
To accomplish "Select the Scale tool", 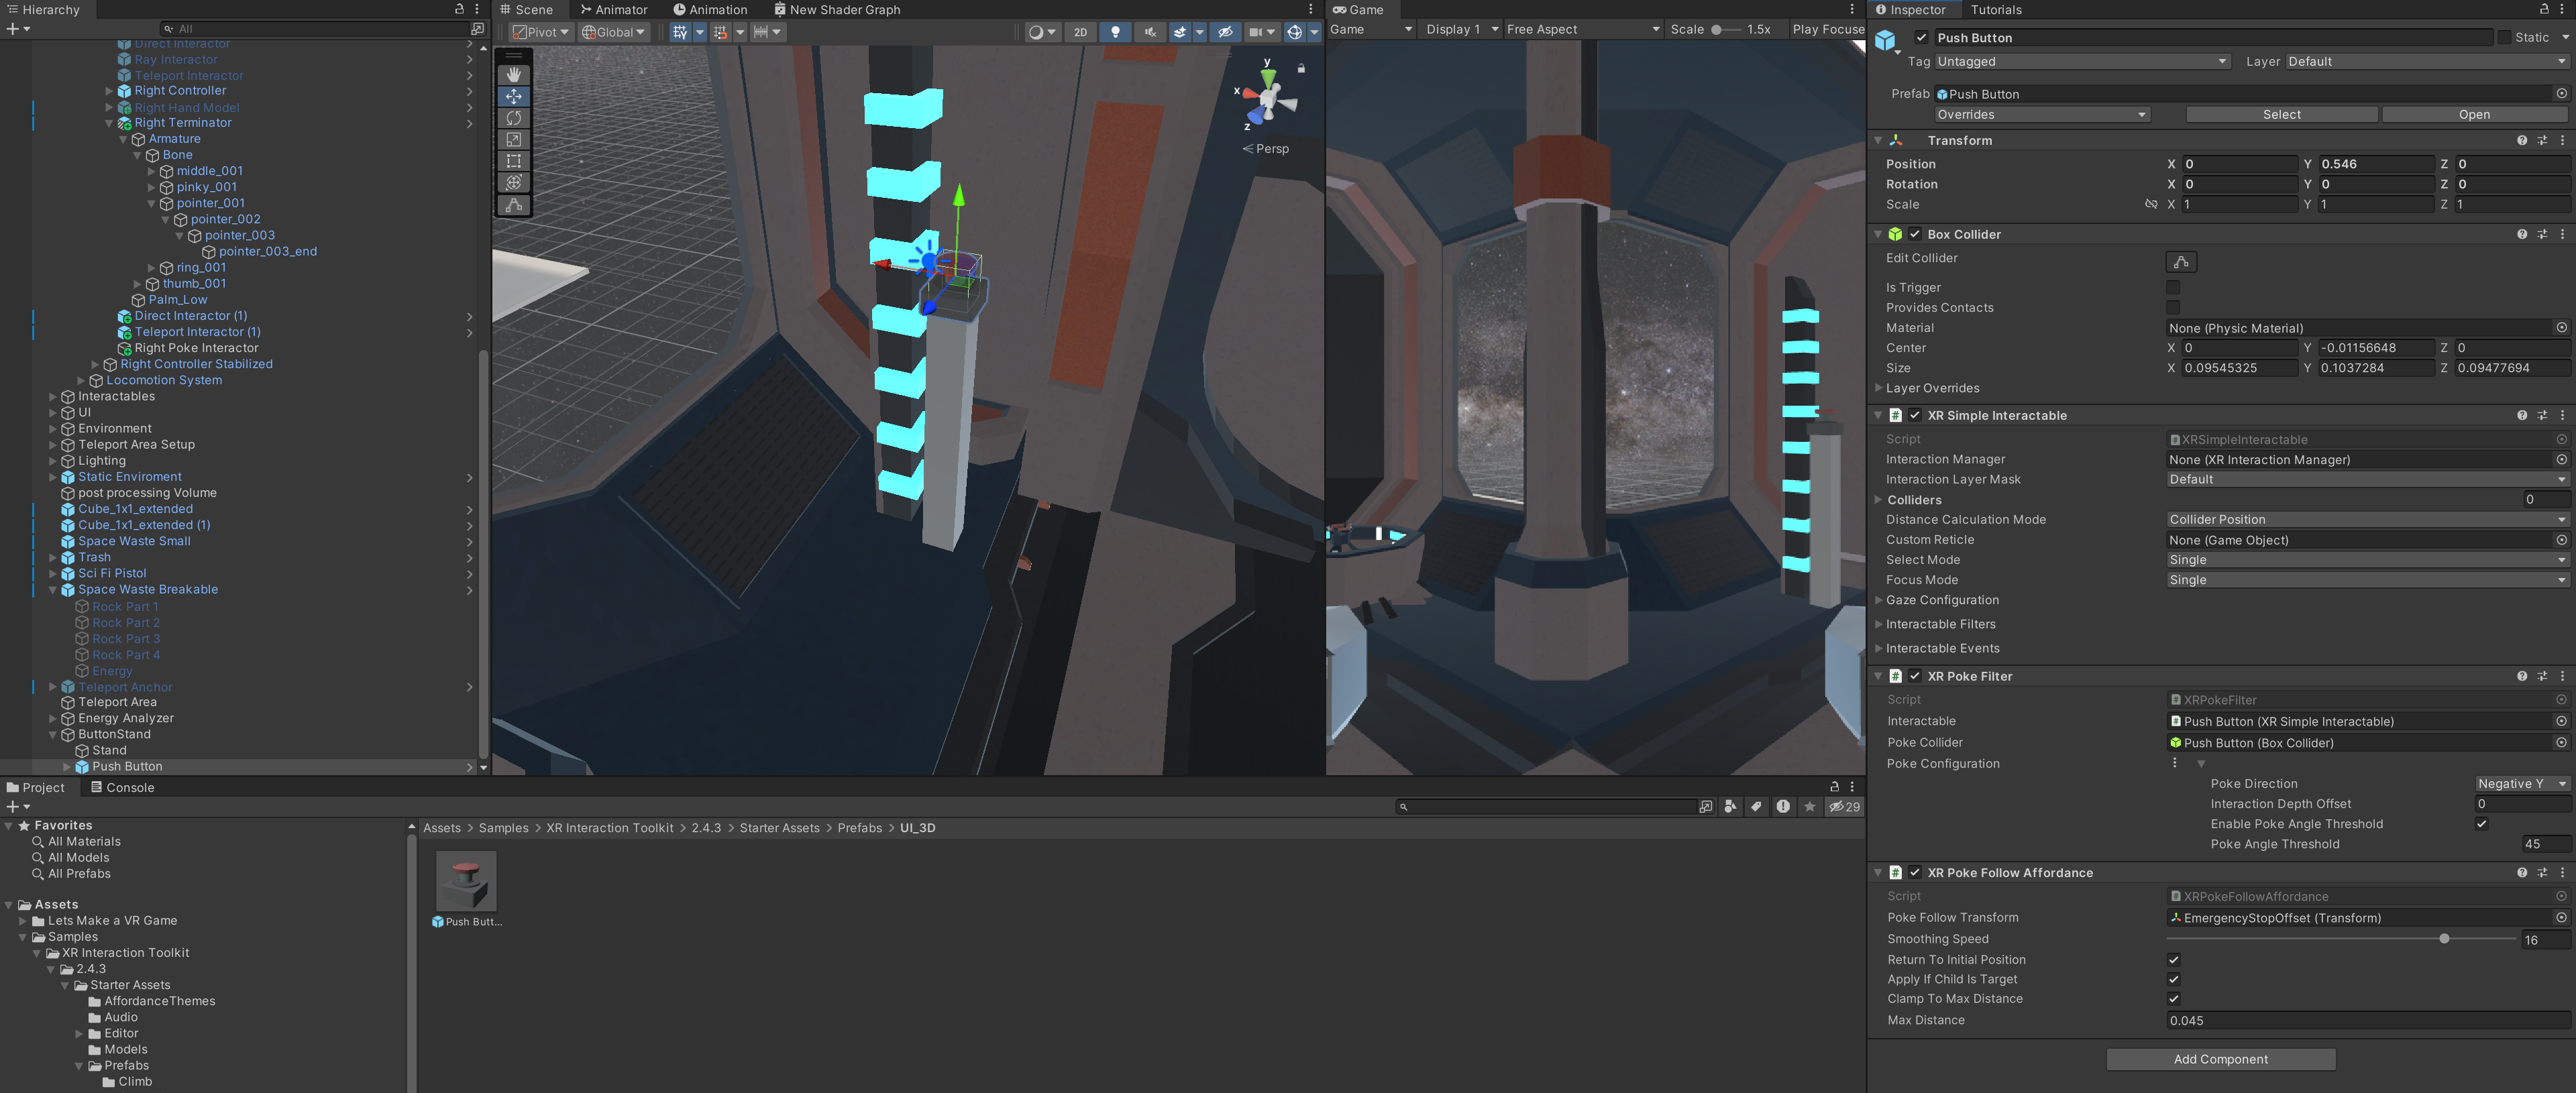I will (513, 140).
